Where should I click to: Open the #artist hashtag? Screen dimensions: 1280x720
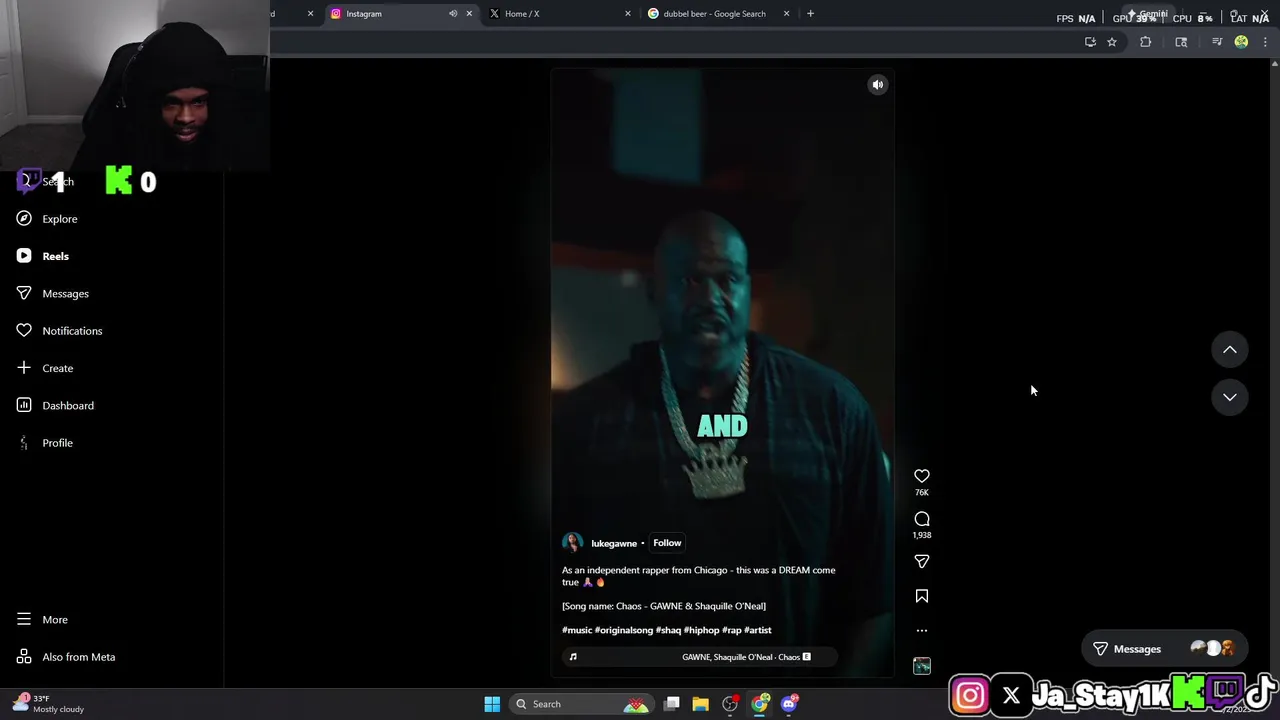pyautogui.click(x=758, y=630)
